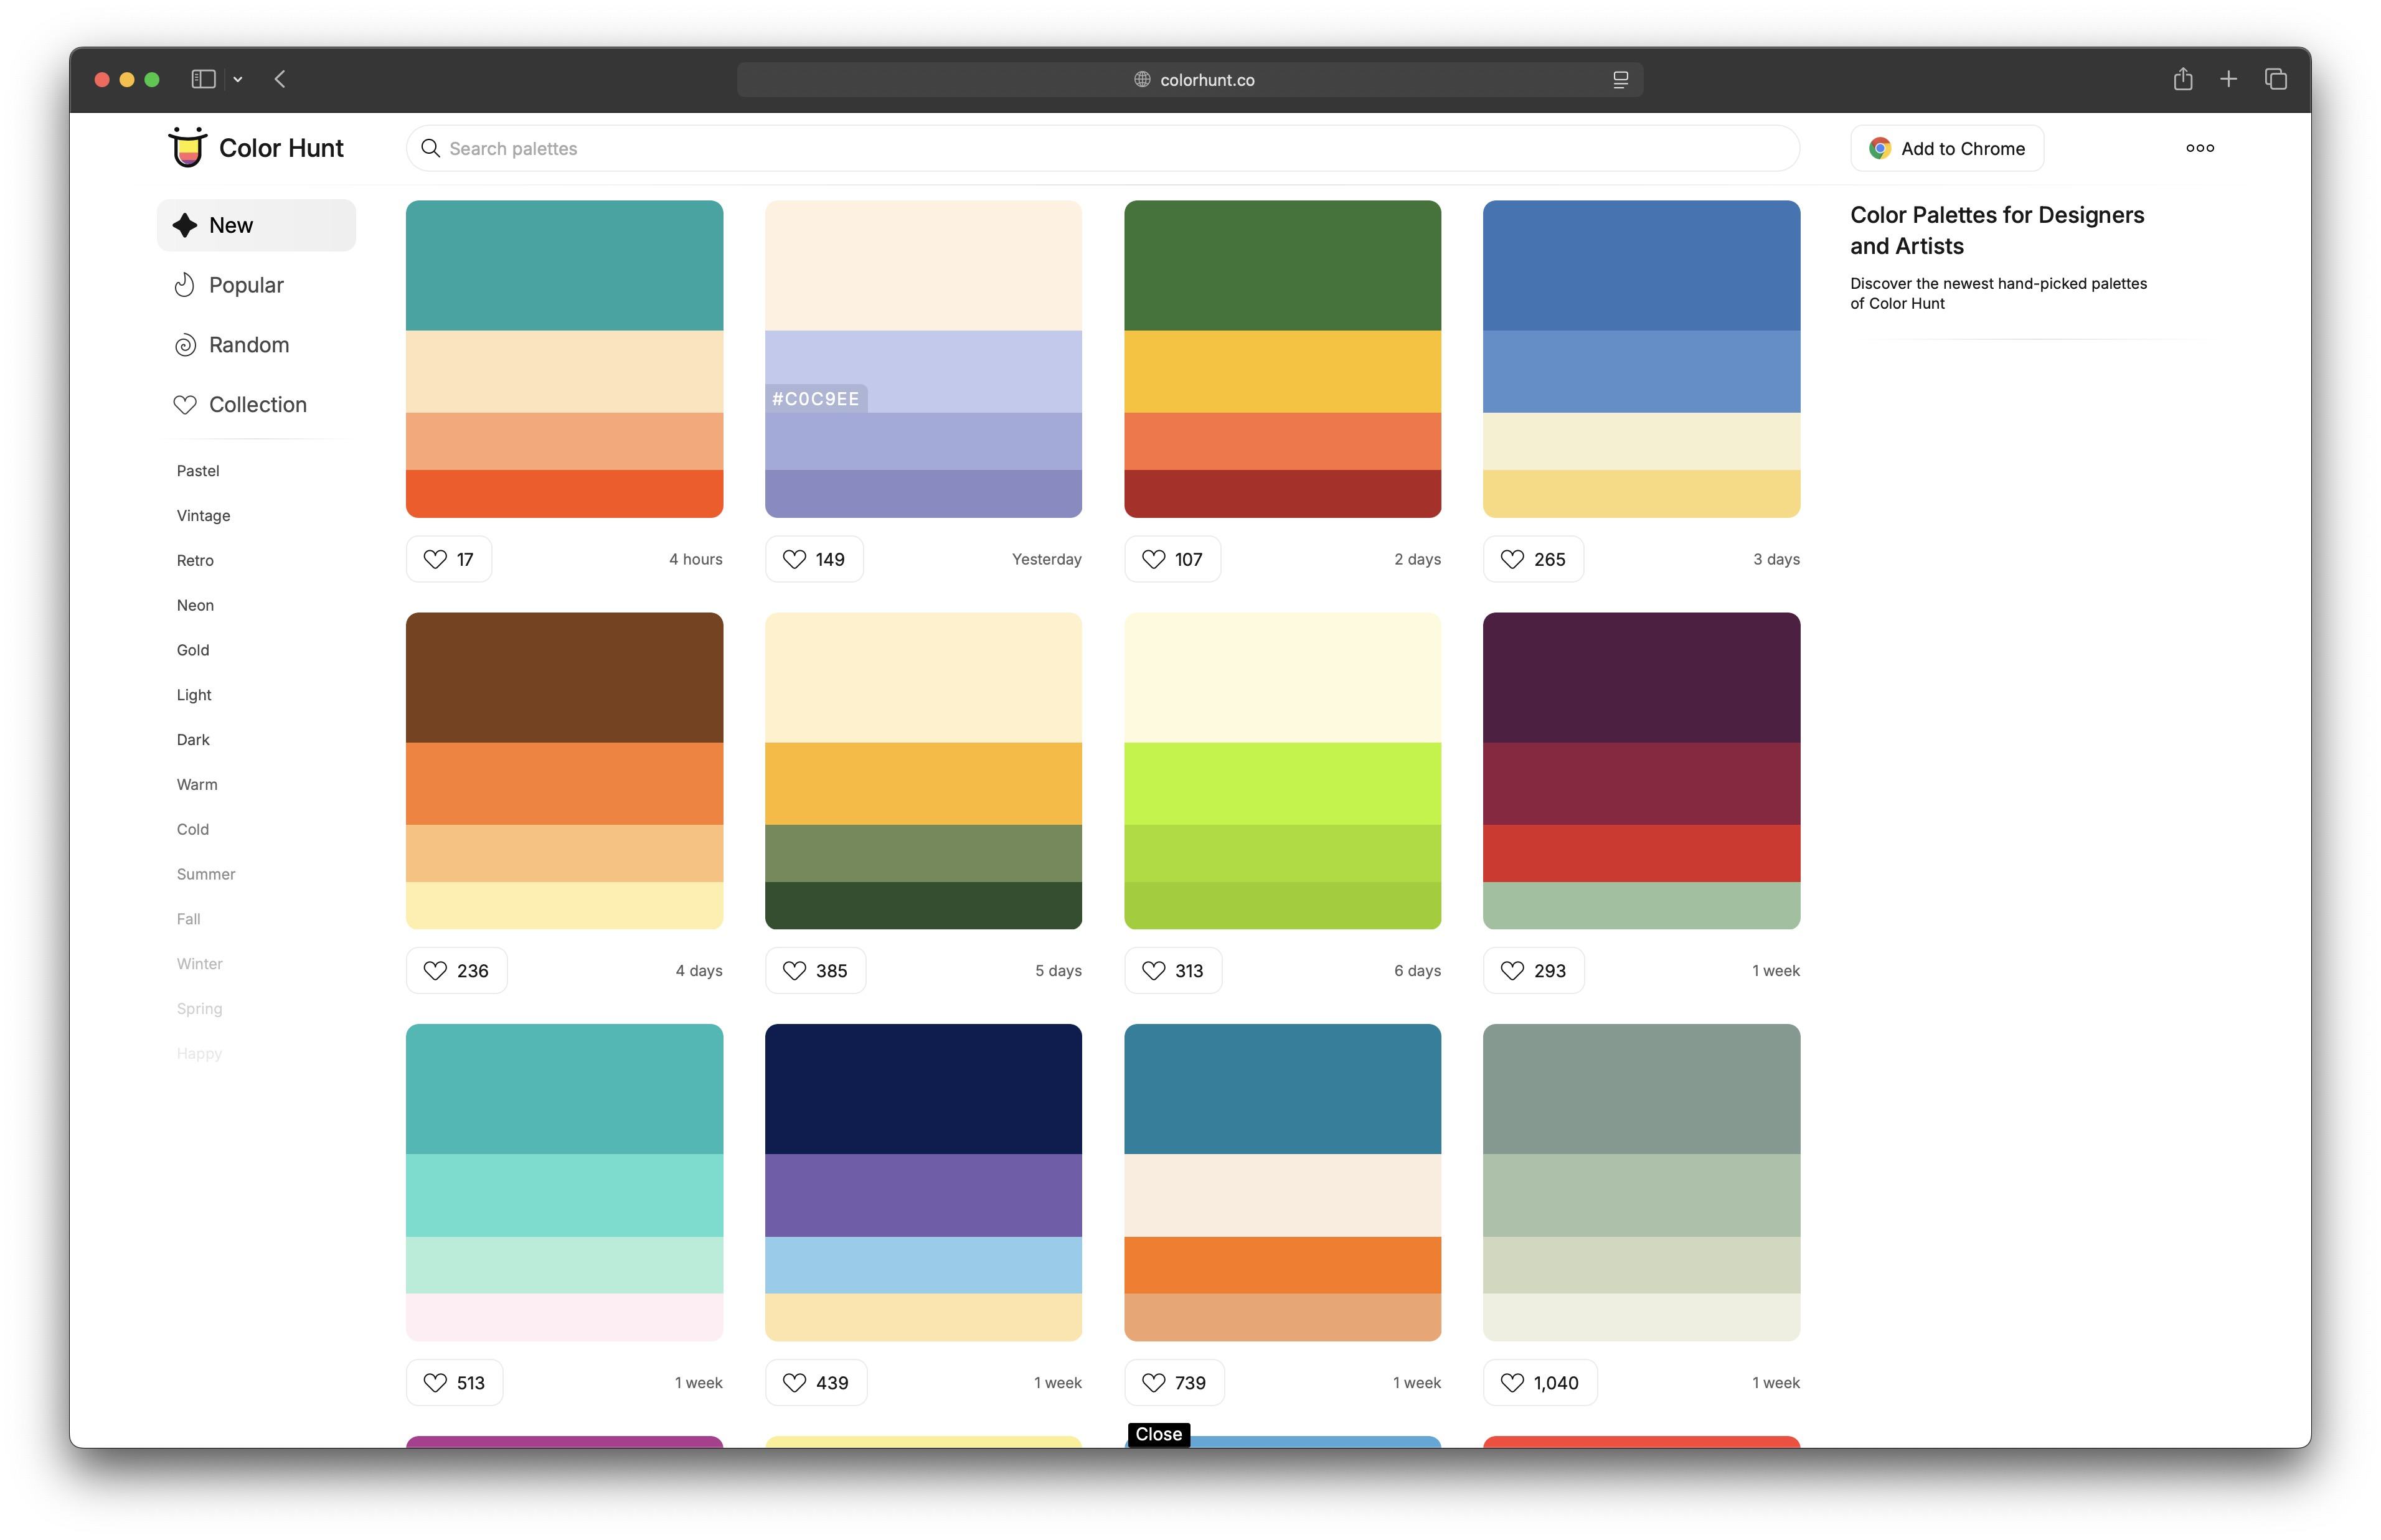The image size is (2381, 1540).
Task: Click the dark green swatch in 107-likes palette
Action: (1282, 265)
